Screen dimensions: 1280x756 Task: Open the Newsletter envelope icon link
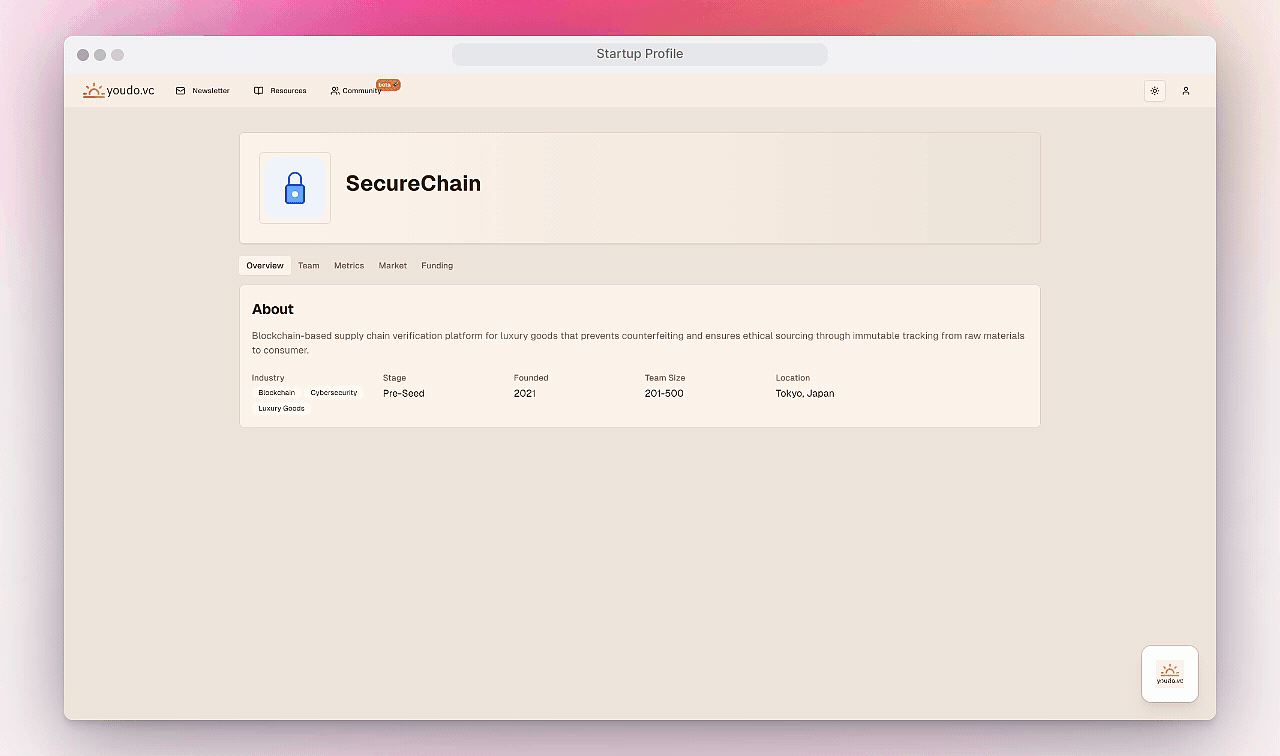[181, 91]
